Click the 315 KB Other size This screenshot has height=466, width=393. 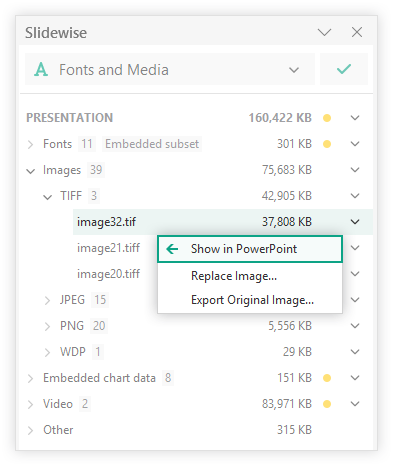click(294, 430)
